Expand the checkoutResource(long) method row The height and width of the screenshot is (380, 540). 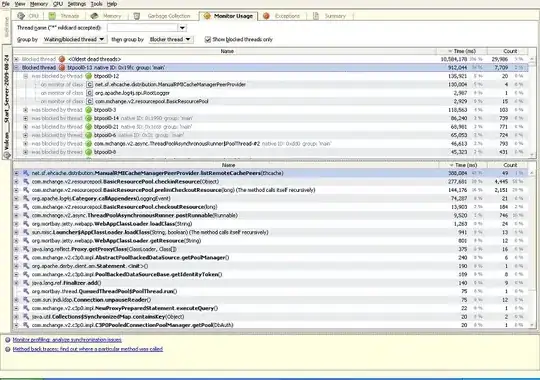[16, 207]
